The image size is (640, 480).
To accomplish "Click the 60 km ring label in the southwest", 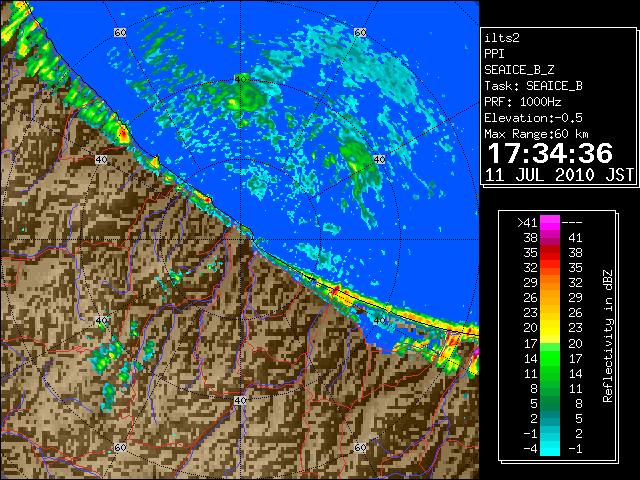I will 120,447.
